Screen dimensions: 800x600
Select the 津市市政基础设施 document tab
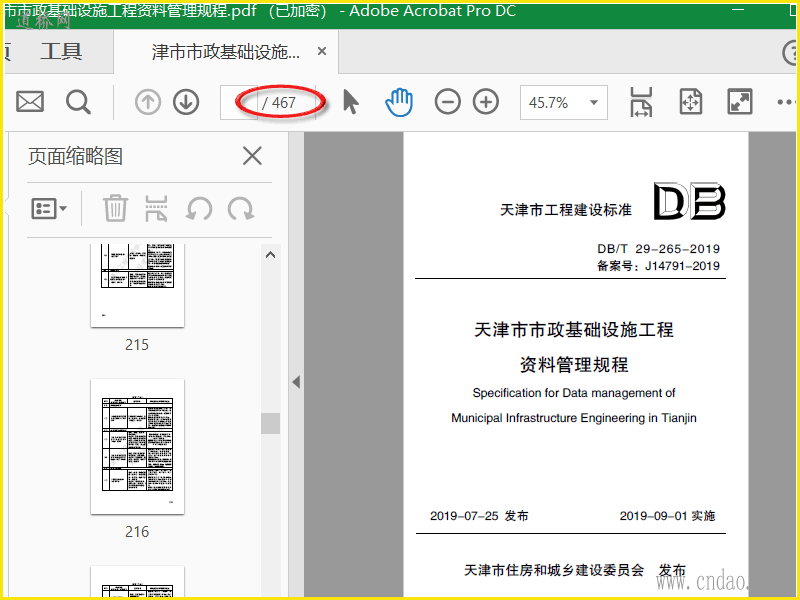point(226,52)
